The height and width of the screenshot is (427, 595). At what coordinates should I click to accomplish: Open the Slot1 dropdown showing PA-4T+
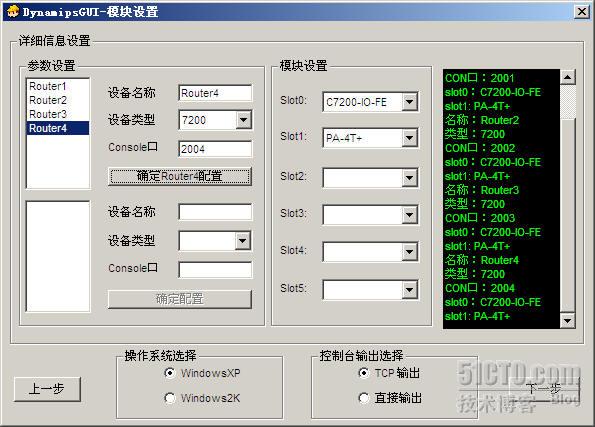pos(409,138)
